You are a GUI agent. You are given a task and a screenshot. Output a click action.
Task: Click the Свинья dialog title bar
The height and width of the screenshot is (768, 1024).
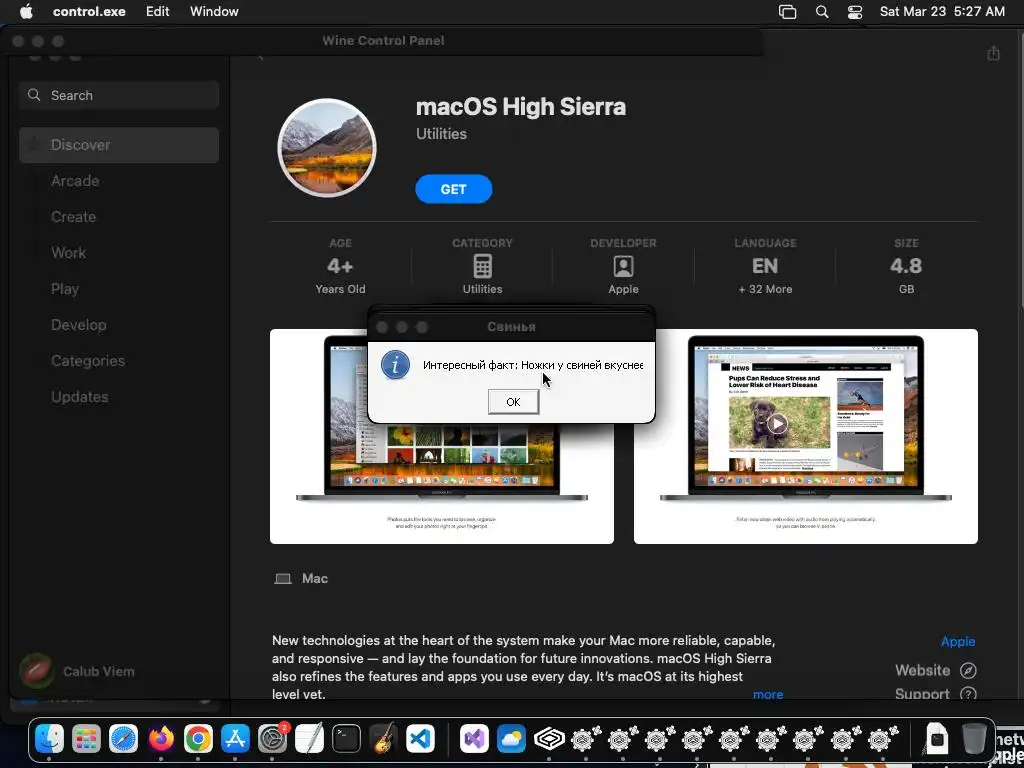(511, 327)
